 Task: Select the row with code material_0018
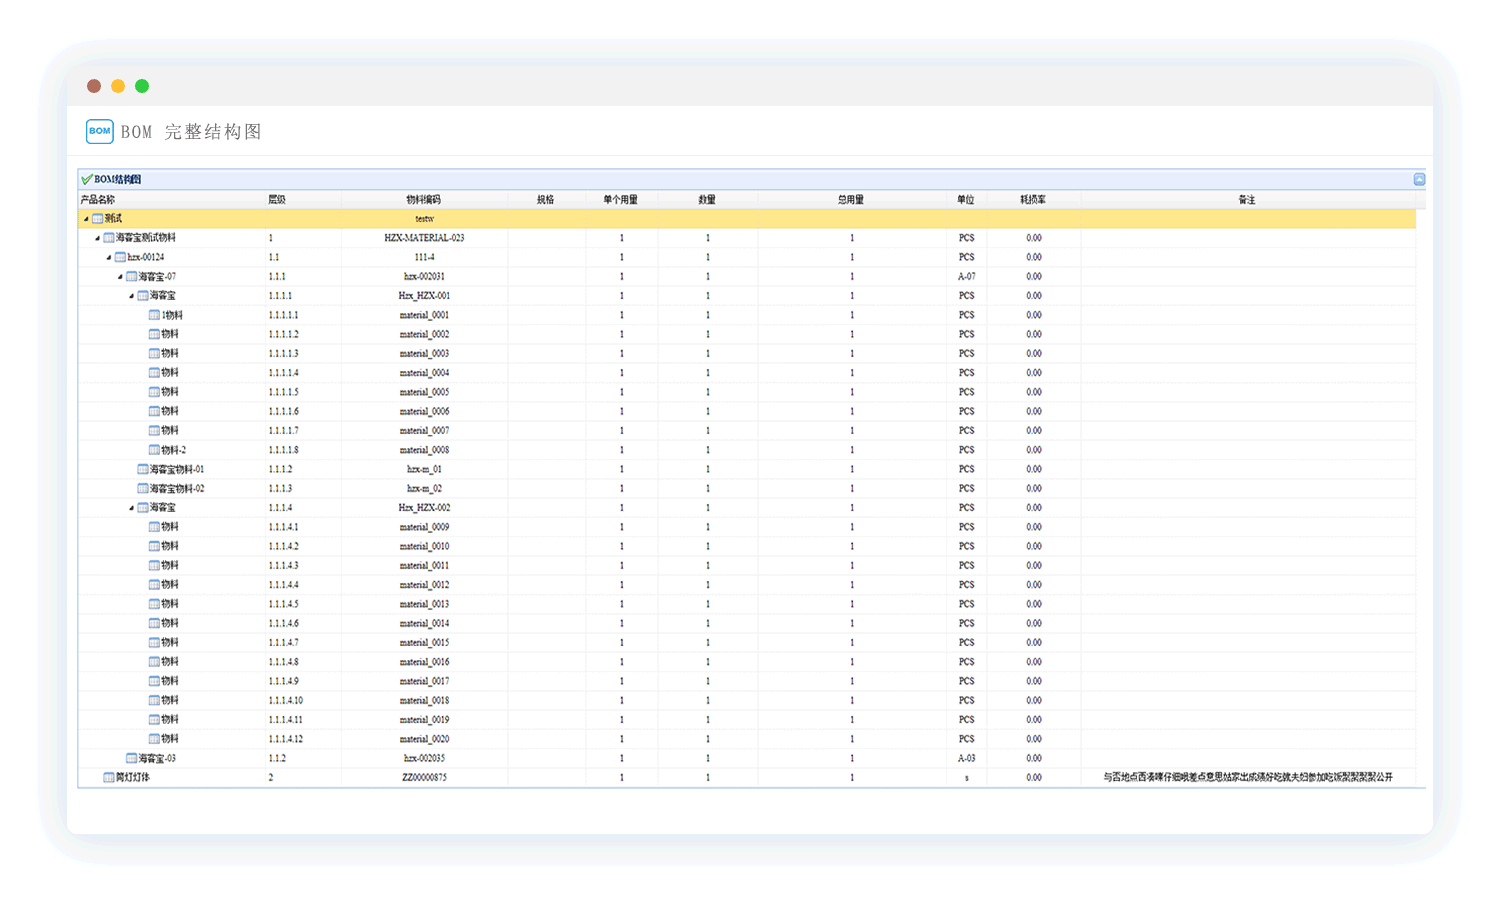click(x=424, y=700)
